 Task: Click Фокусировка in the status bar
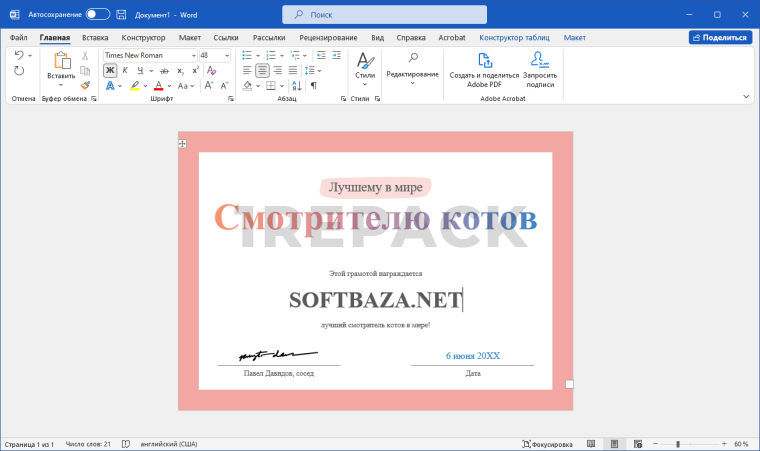547,443
